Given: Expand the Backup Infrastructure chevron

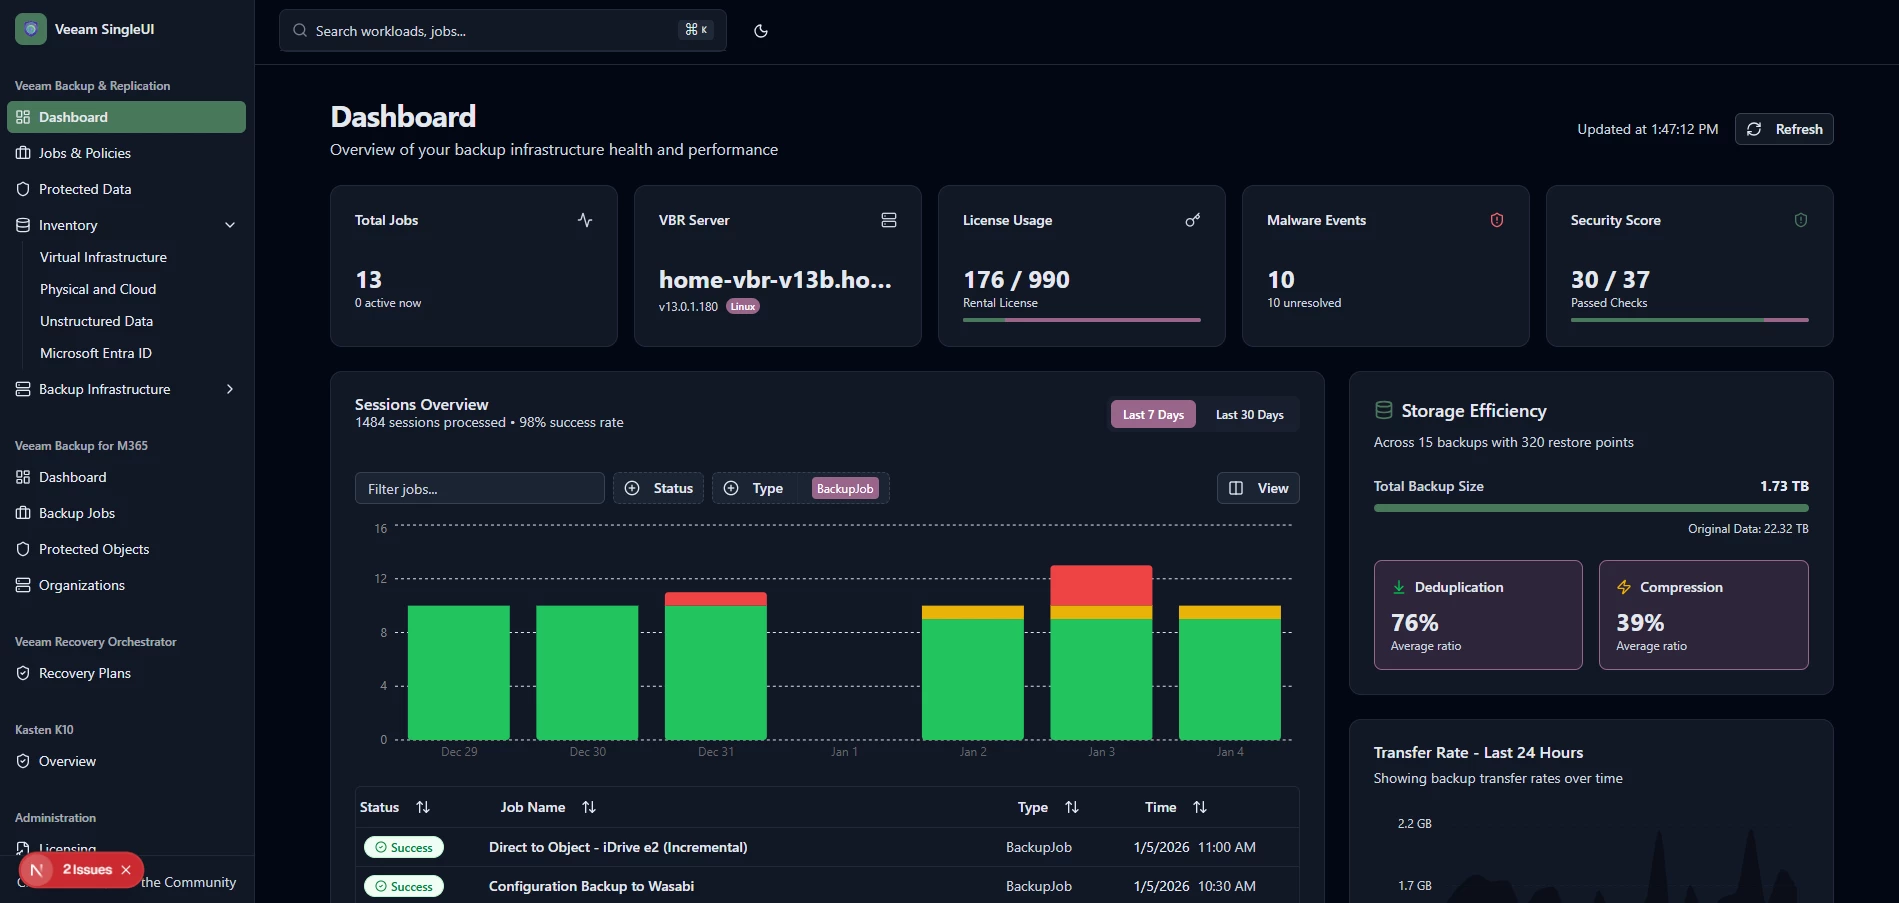Looking at the screenshot, I should coord(230,389).
